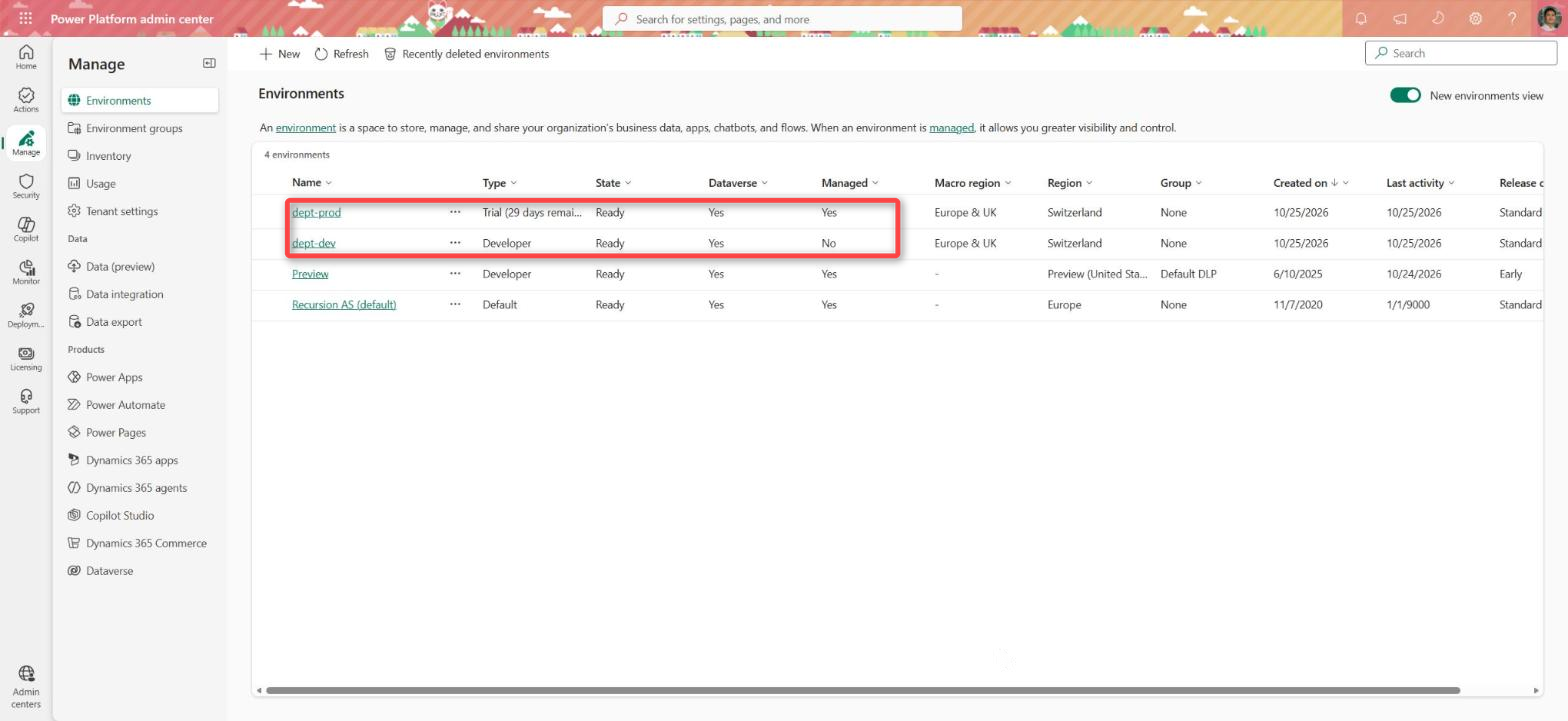Open the app launcher waffle icon
1568x721 pixels.
[25, 18]
